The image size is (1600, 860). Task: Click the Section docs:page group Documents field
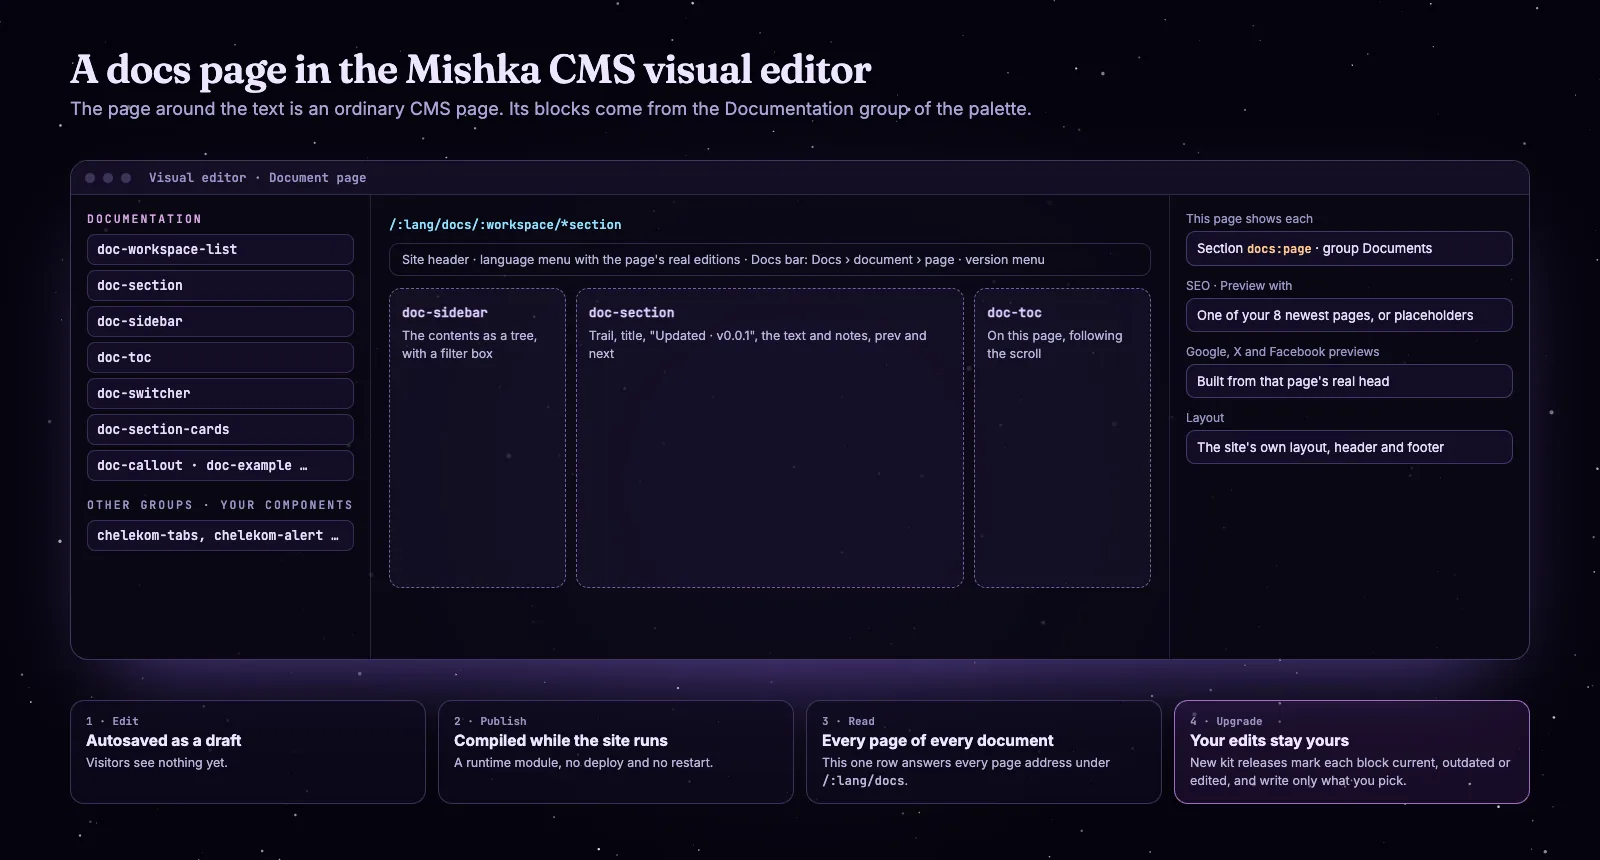tap(1349, 249)
